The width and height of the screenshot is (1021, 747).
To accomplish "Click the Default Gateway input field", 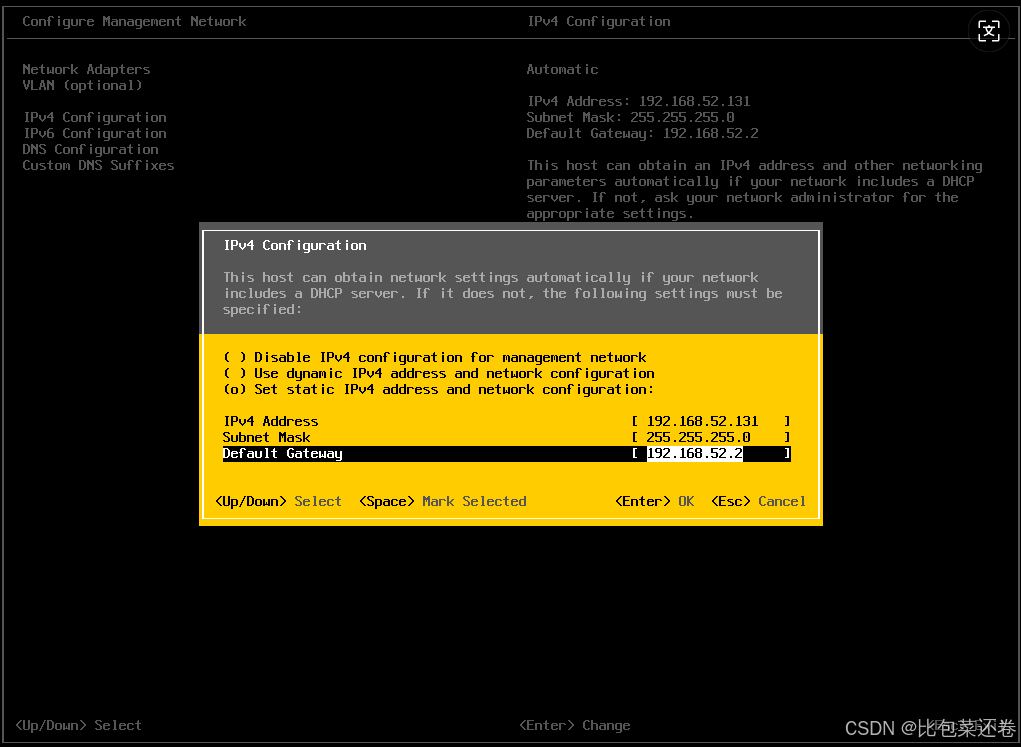I will coord(711,453).
